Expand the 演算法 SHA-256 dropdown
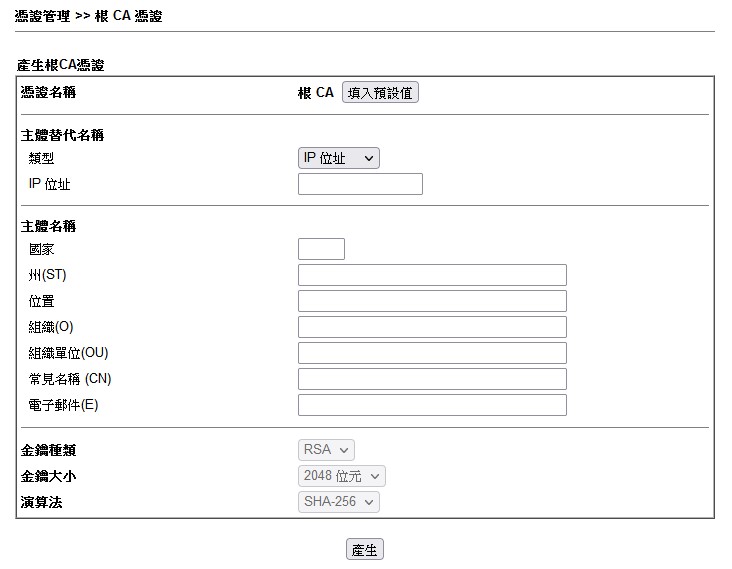732x569 pixels. [x=338, y=502]
